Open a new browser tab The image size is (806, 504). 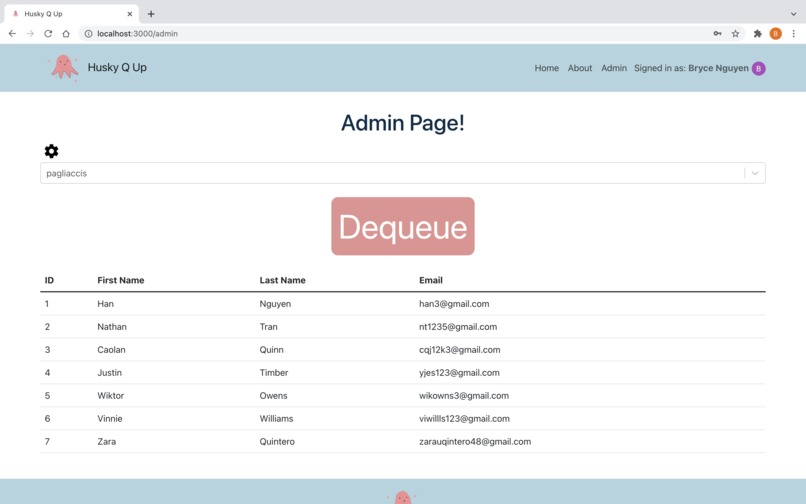(x=151, y=14)
